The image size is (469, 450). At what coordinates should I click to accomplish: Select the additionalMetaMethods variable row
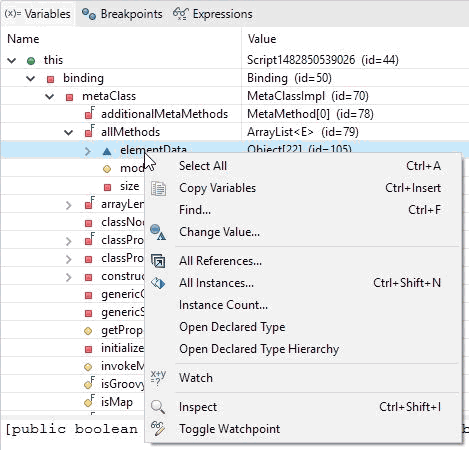tap(234, 114)
